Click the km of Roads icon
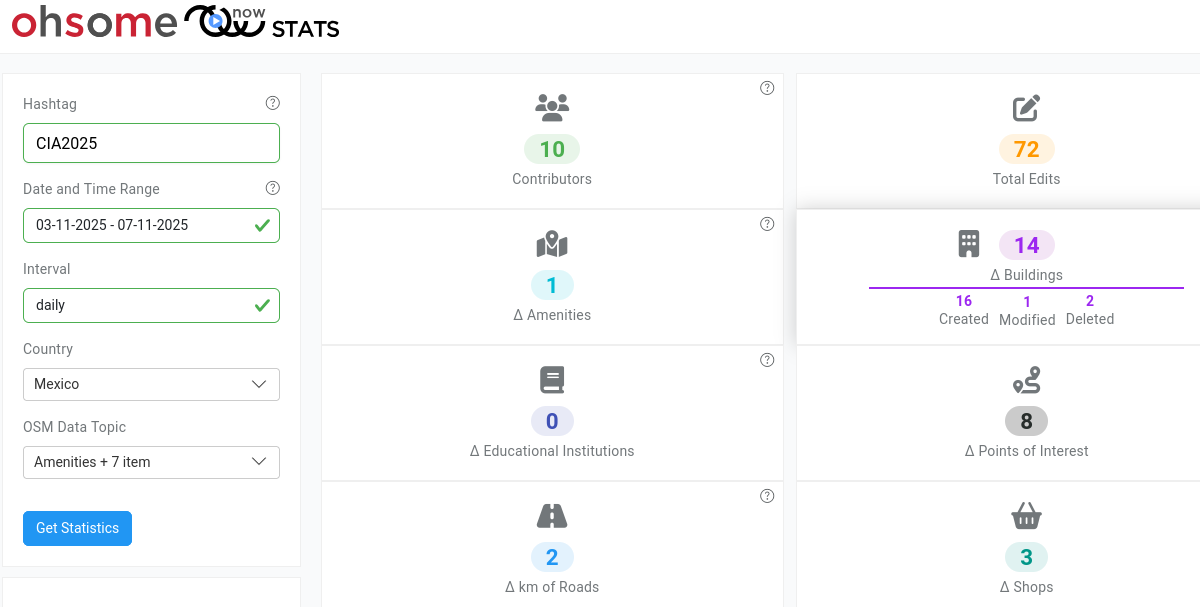This screenshot has width=1200, height=607. coord(552,516)
